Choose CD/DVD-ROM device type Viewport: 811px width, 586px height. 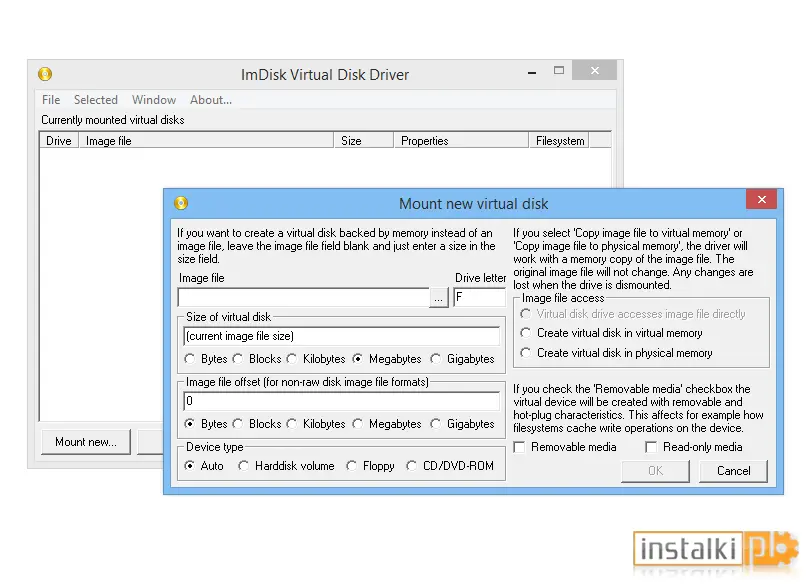point(412,465)
